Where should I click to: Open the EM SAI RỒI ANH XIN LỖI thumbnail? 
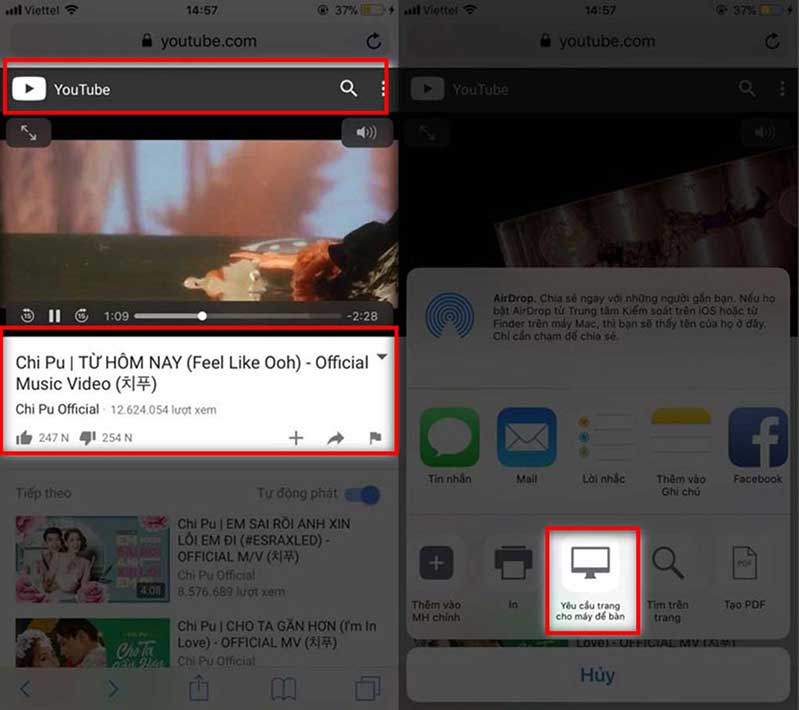(x=93, y=559)
